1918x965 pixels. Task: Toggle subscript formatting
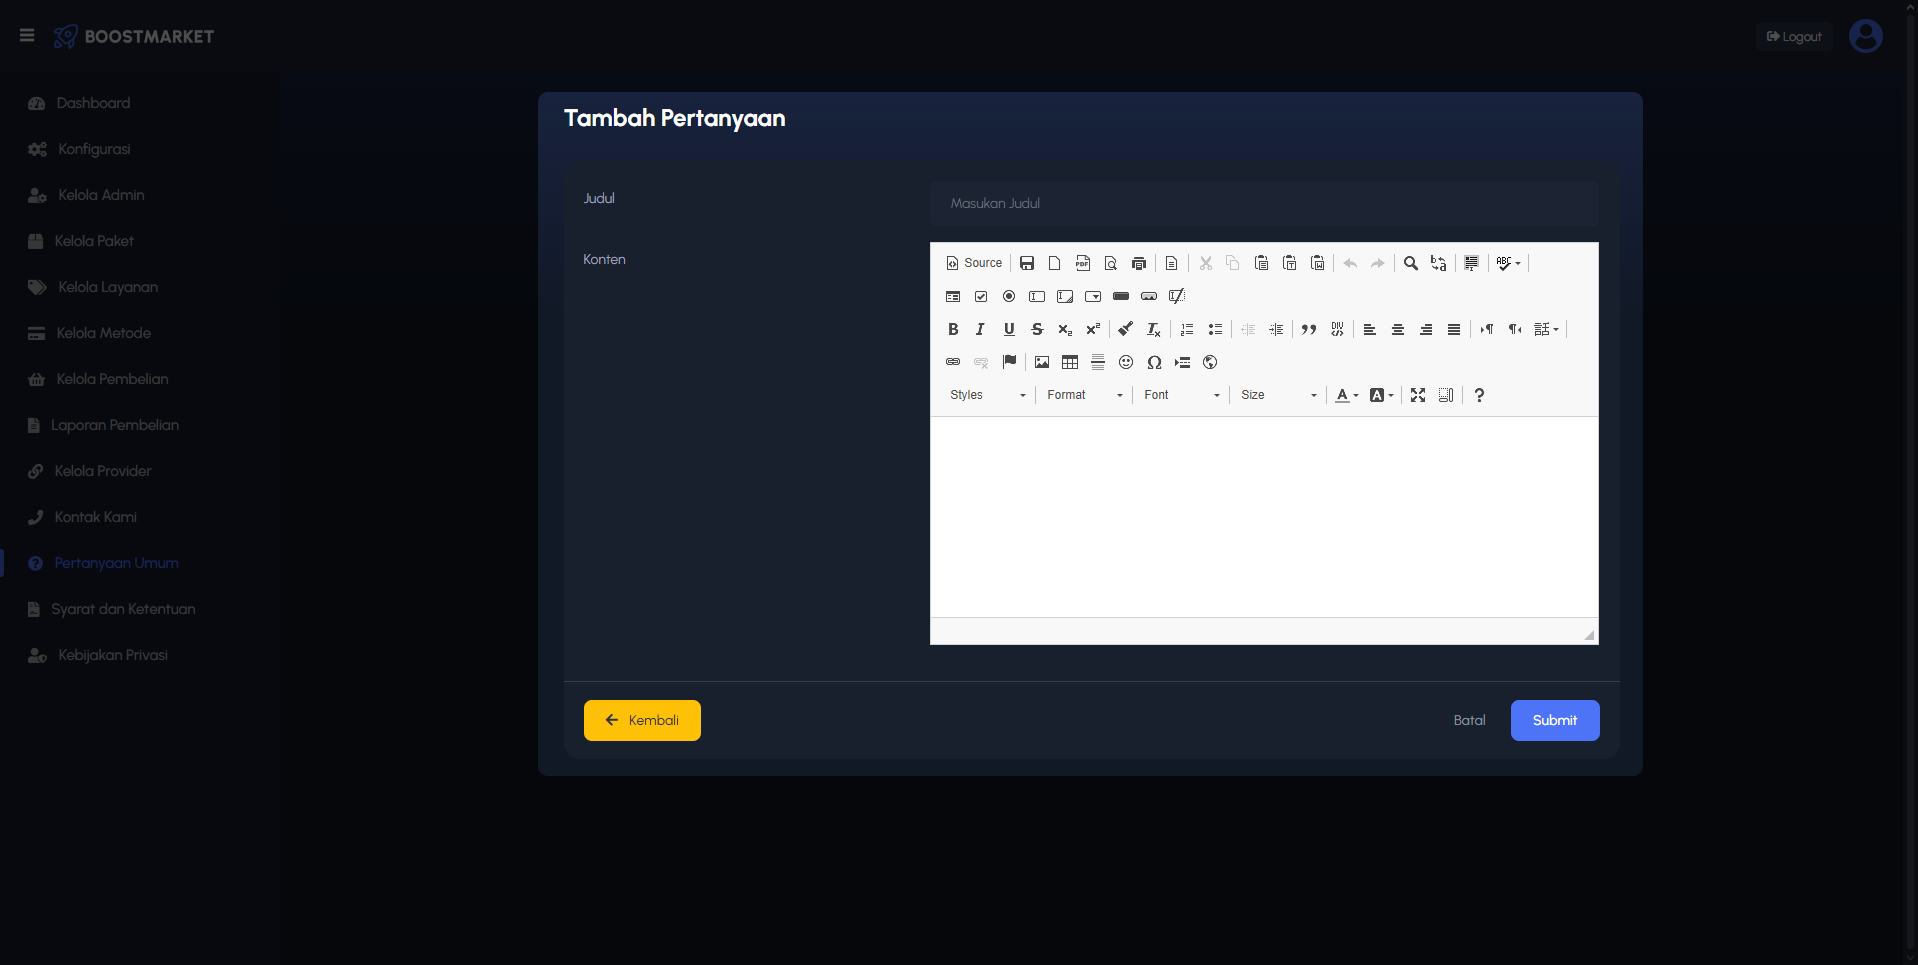click(1065, 329)
